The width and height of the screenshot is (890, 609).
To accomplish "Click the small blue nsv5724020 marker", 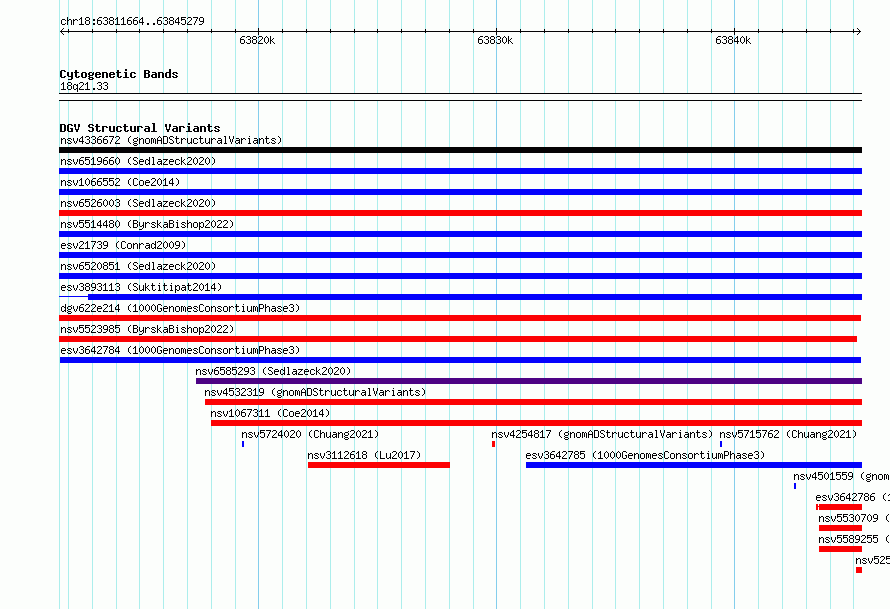I will click(243, 444).
